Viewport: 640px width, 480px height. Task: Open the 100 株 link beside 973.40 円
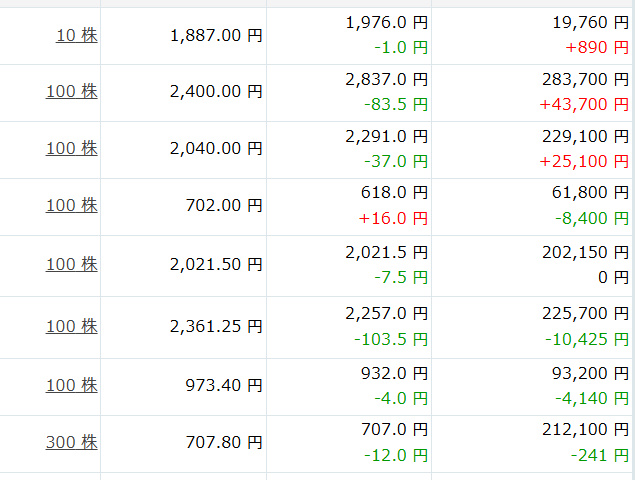click(72, 385)
